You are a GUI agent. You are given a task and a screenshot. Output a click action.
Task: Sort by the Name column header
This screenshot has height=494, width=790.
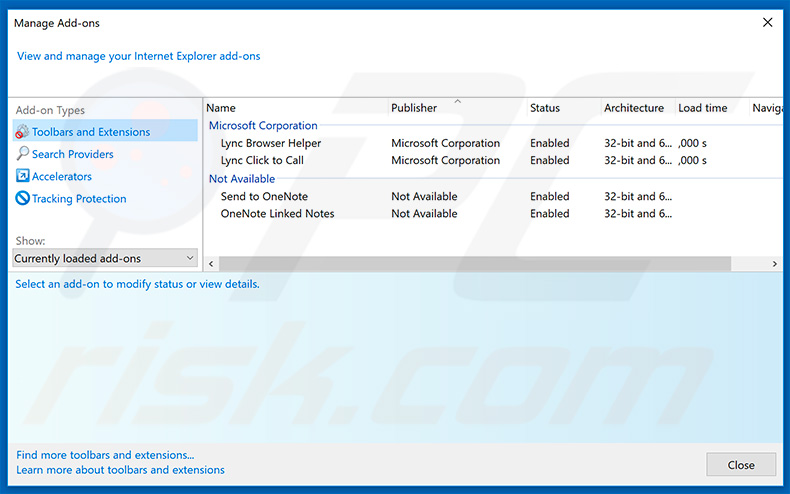click(221, 108)
